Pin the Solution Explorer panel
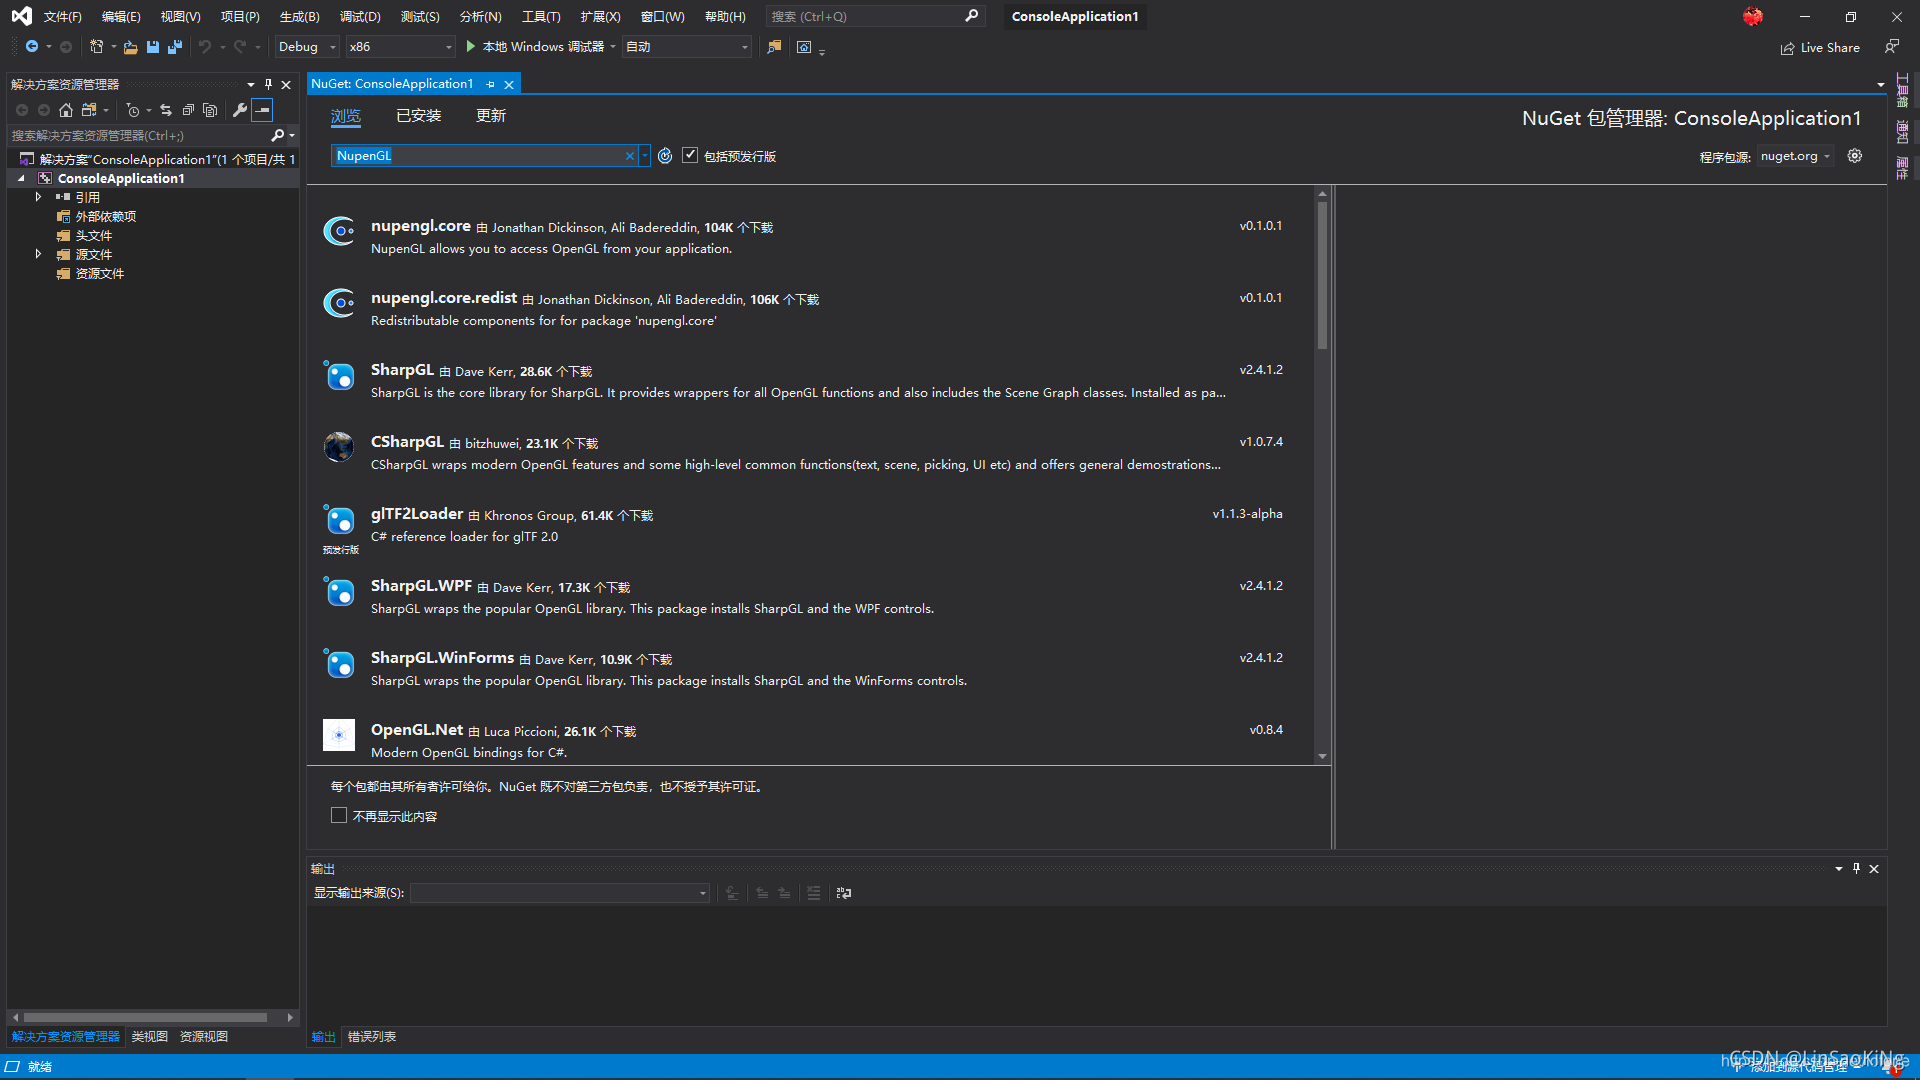 [268, 84]
